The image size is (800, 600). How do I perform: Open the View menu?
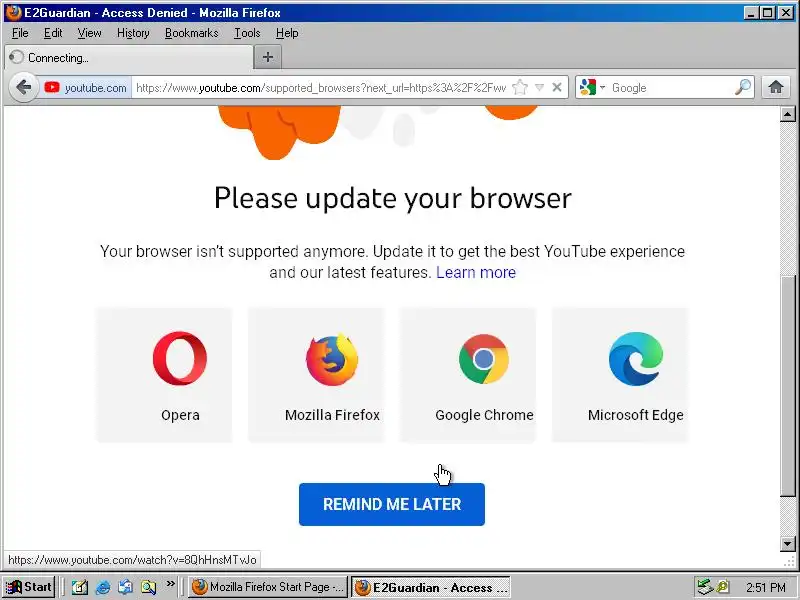click(89, 33)
